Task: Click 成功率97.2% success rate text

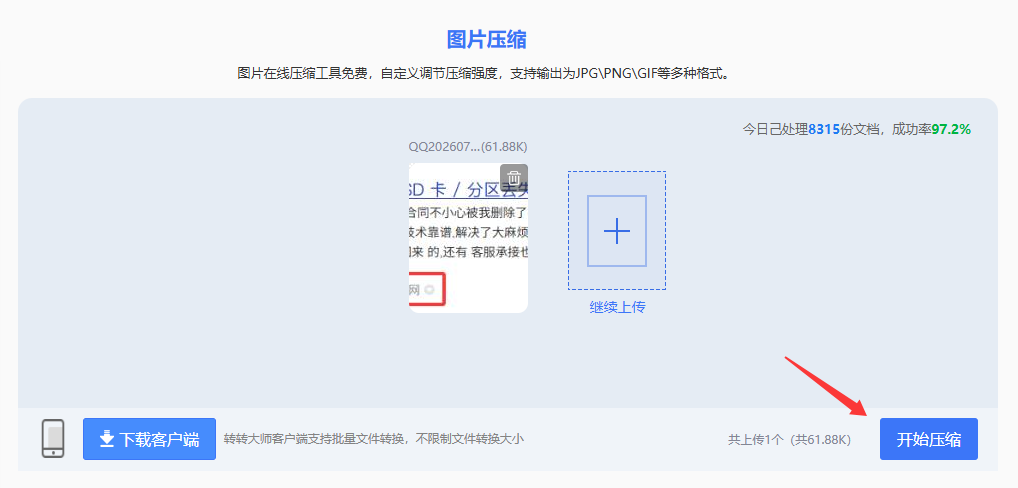Action: (x=932, y=129)
